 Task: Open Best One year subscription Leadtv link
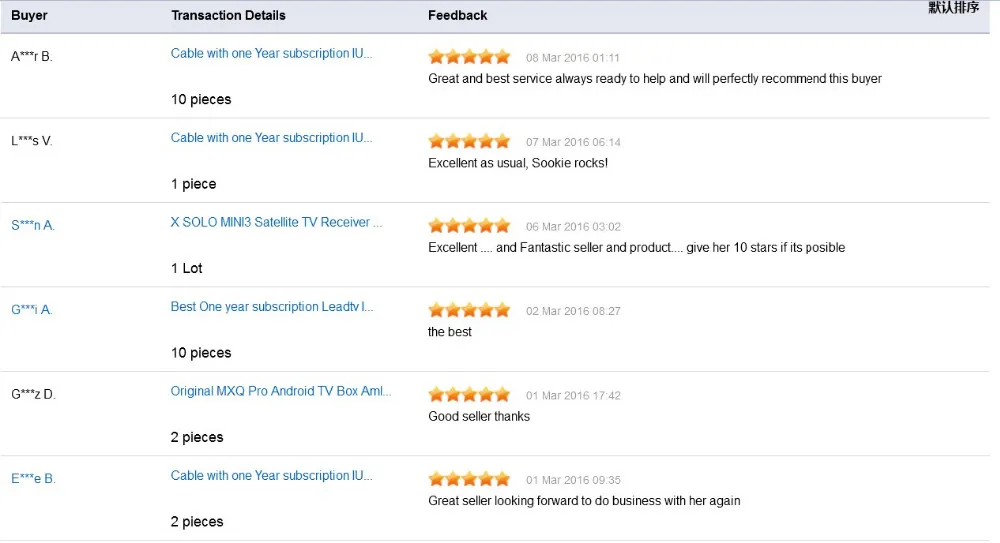click(272, 307)
